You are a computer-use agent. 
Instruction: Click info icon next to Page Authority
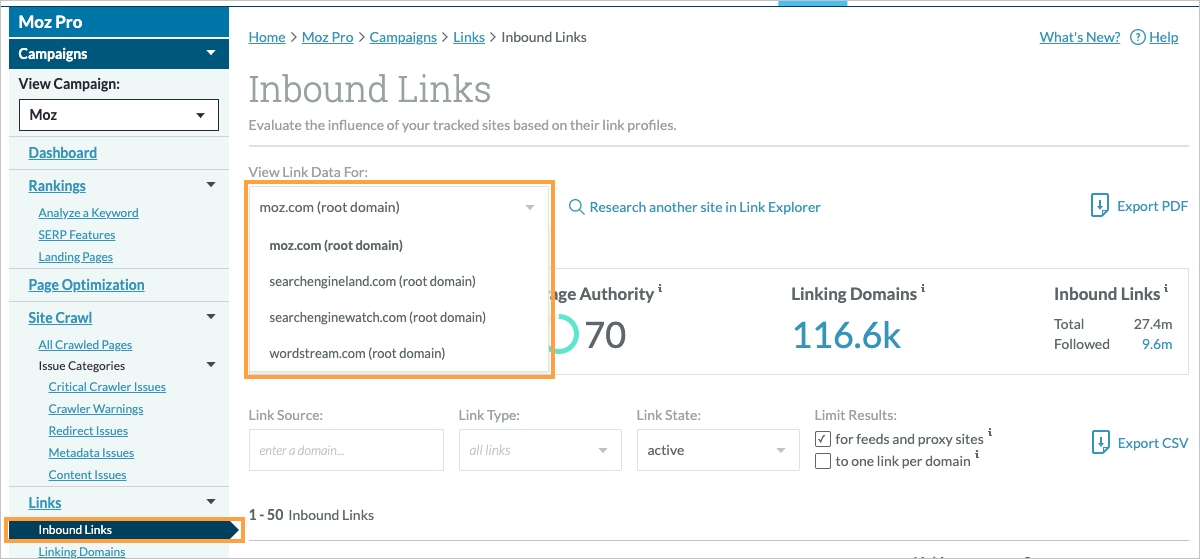[x=660, y=289]
